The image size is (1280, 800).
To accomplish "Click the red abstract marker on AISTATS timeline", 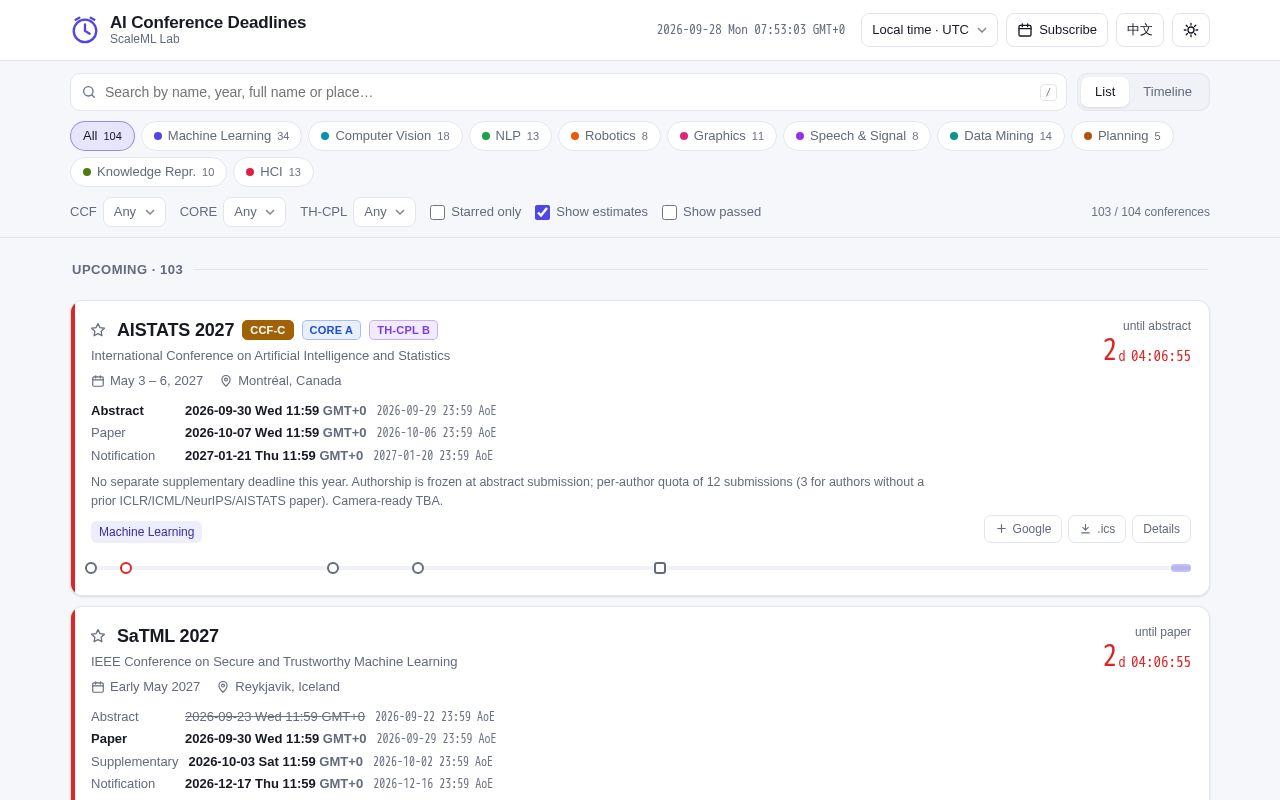I will (126, 568).
